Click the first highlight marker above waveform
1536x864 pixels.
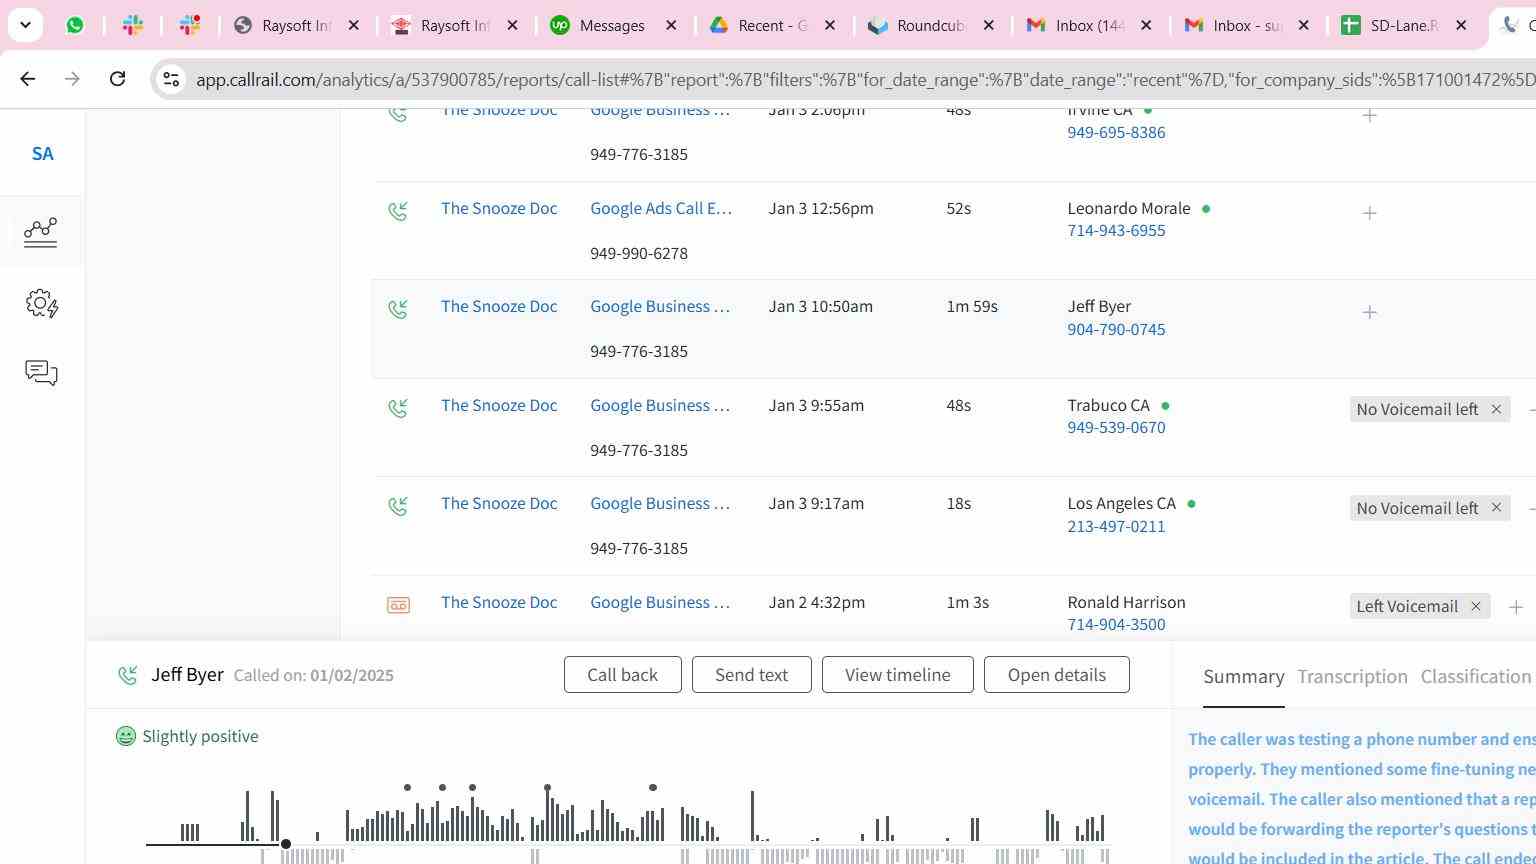coord(407,788)
